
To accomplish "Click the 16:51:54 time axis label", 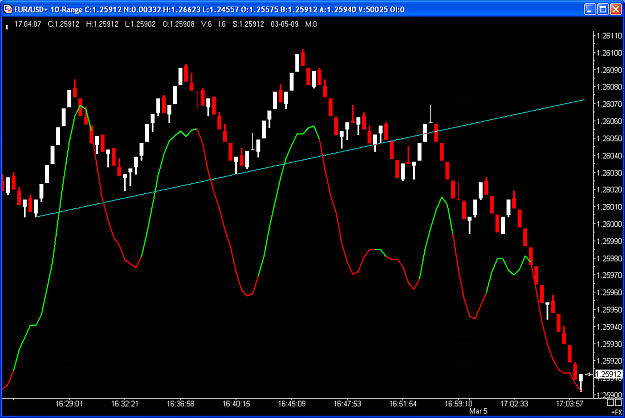I will (403, 404).
